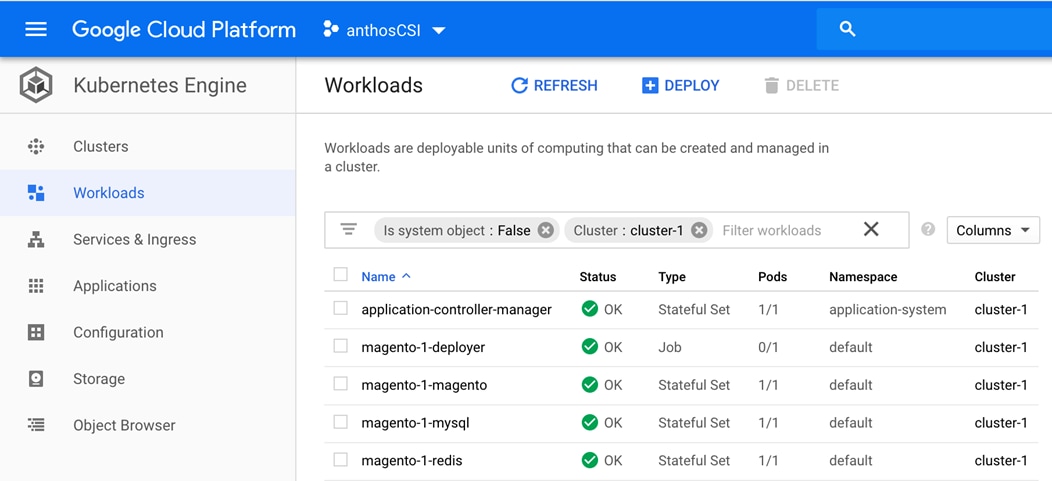Open the magento-1-deployer workload

click(x=423, y=347)
